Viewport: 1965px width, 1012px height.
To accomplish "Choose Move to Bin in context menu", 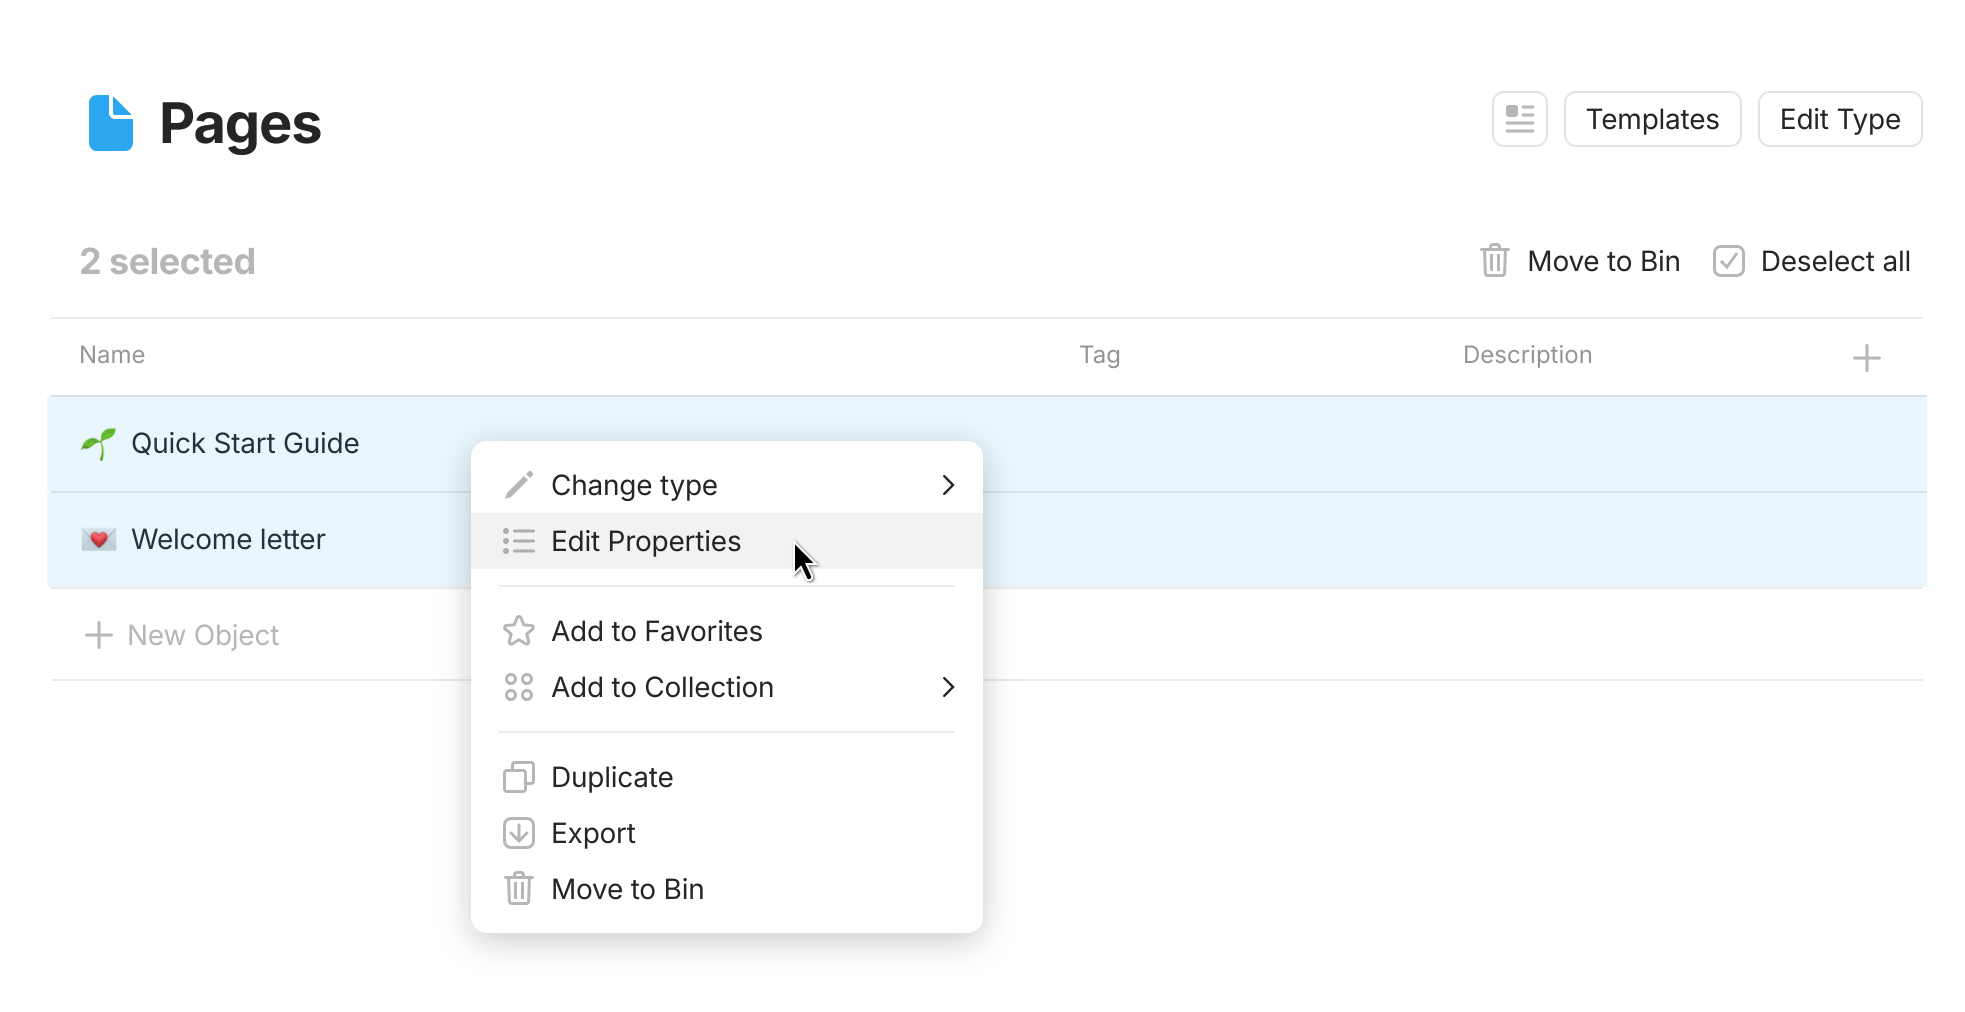I will coord(627,889).
